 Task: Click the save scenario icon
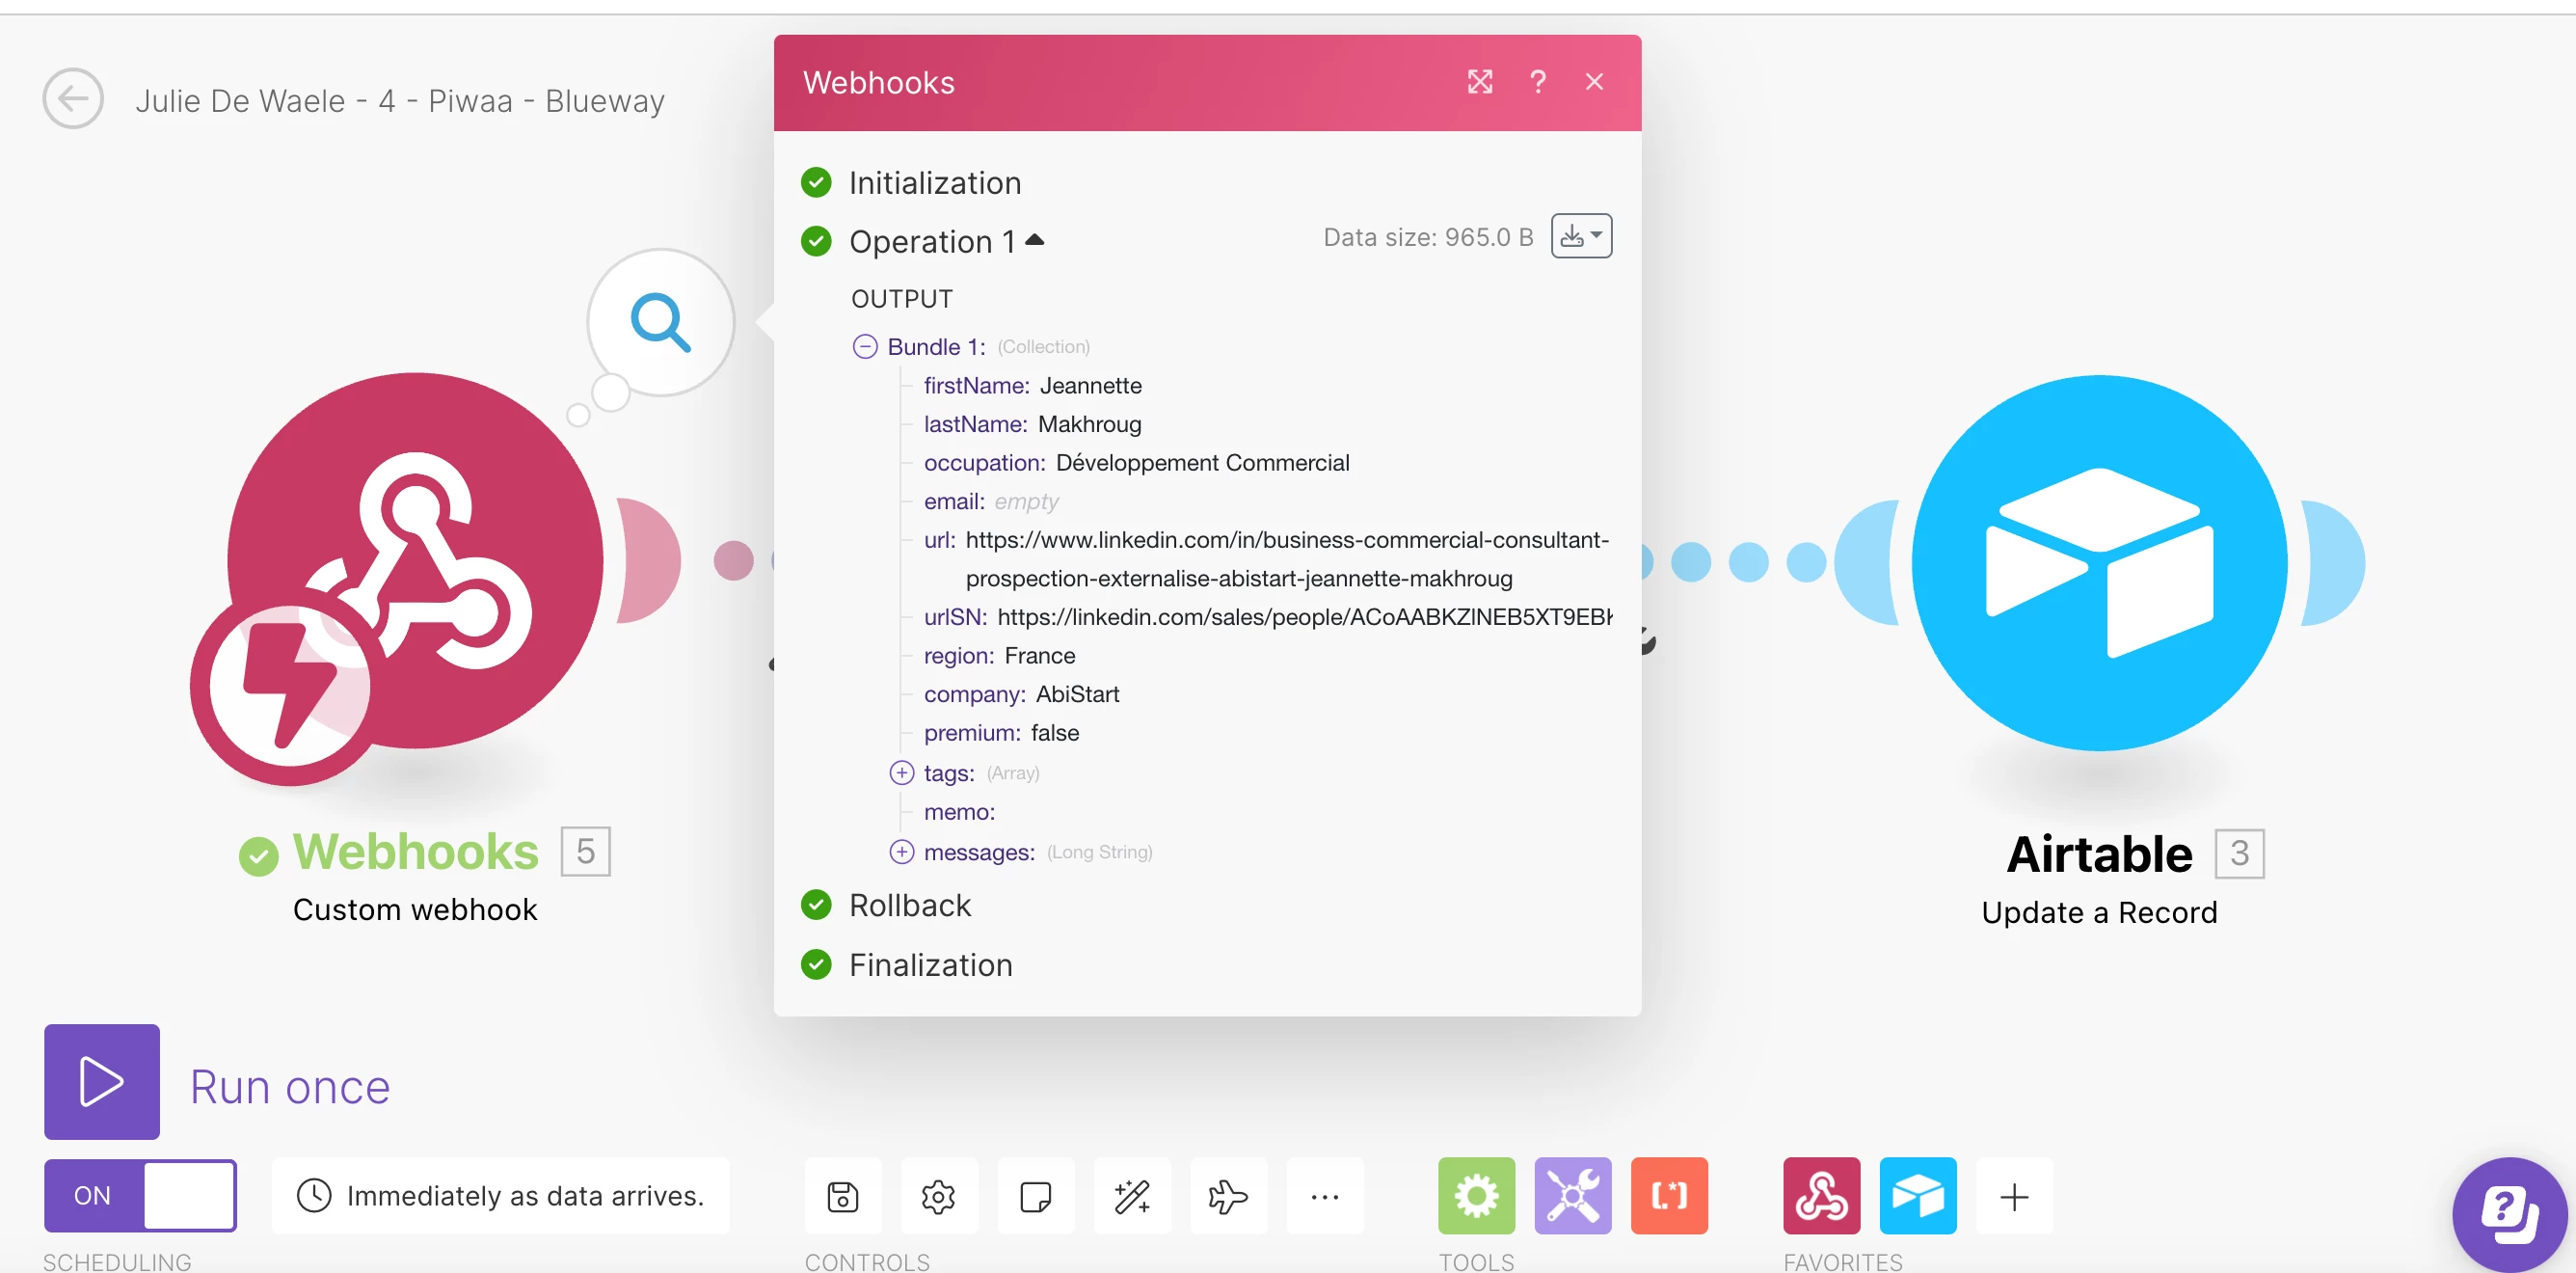tap(842, 1196)
